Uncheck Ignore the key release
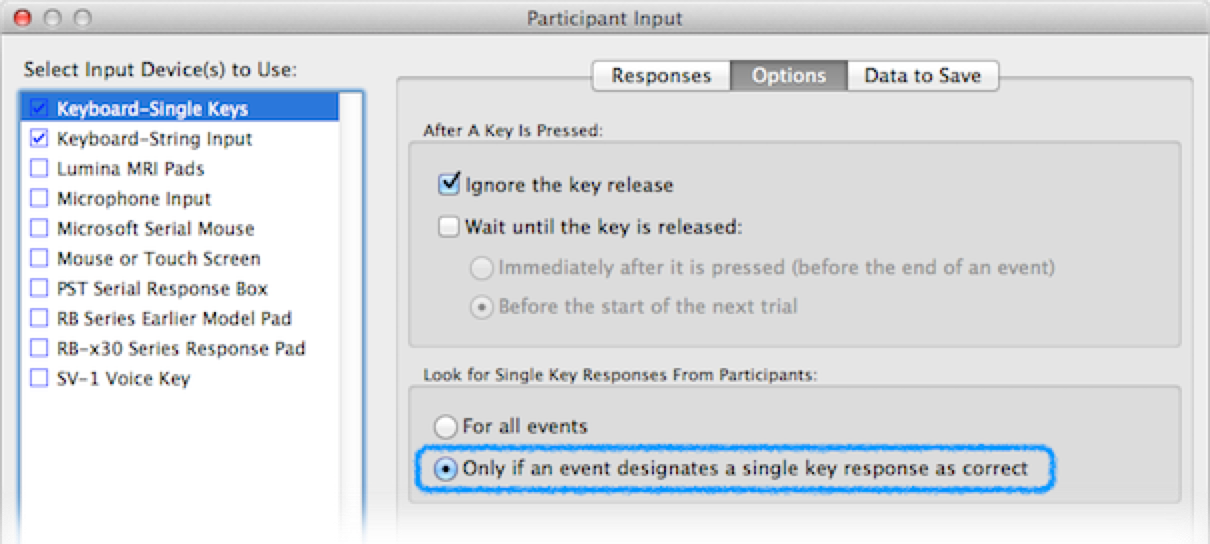The image size is (1210, 544). pos(448,185)
